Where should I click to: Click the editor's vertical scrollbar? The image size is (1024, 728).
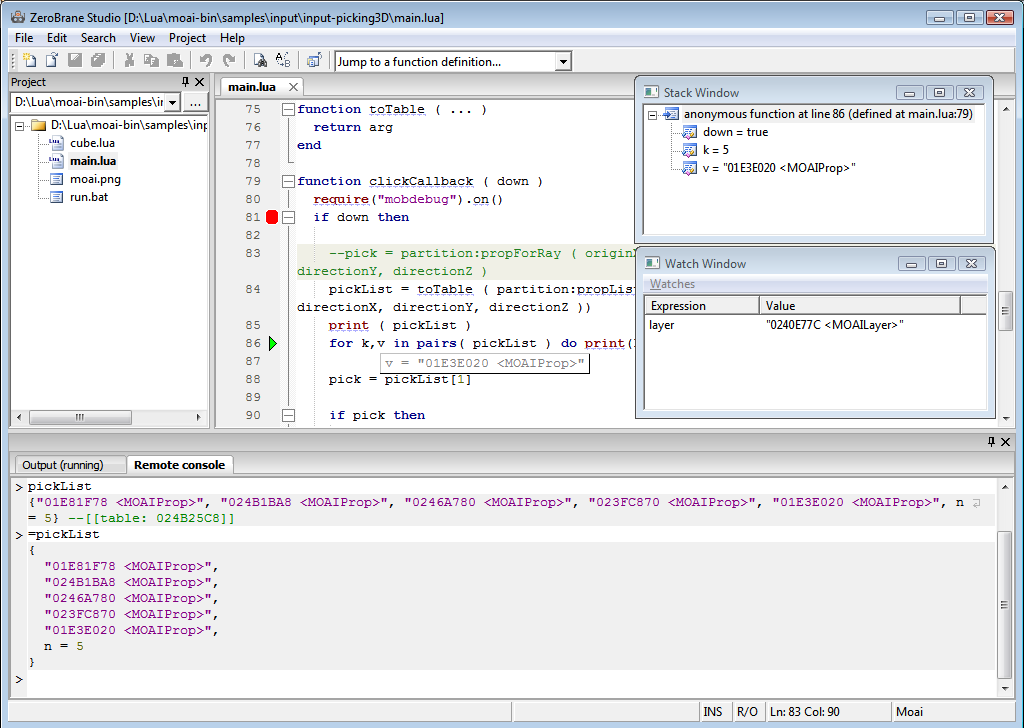(1006, 311)
